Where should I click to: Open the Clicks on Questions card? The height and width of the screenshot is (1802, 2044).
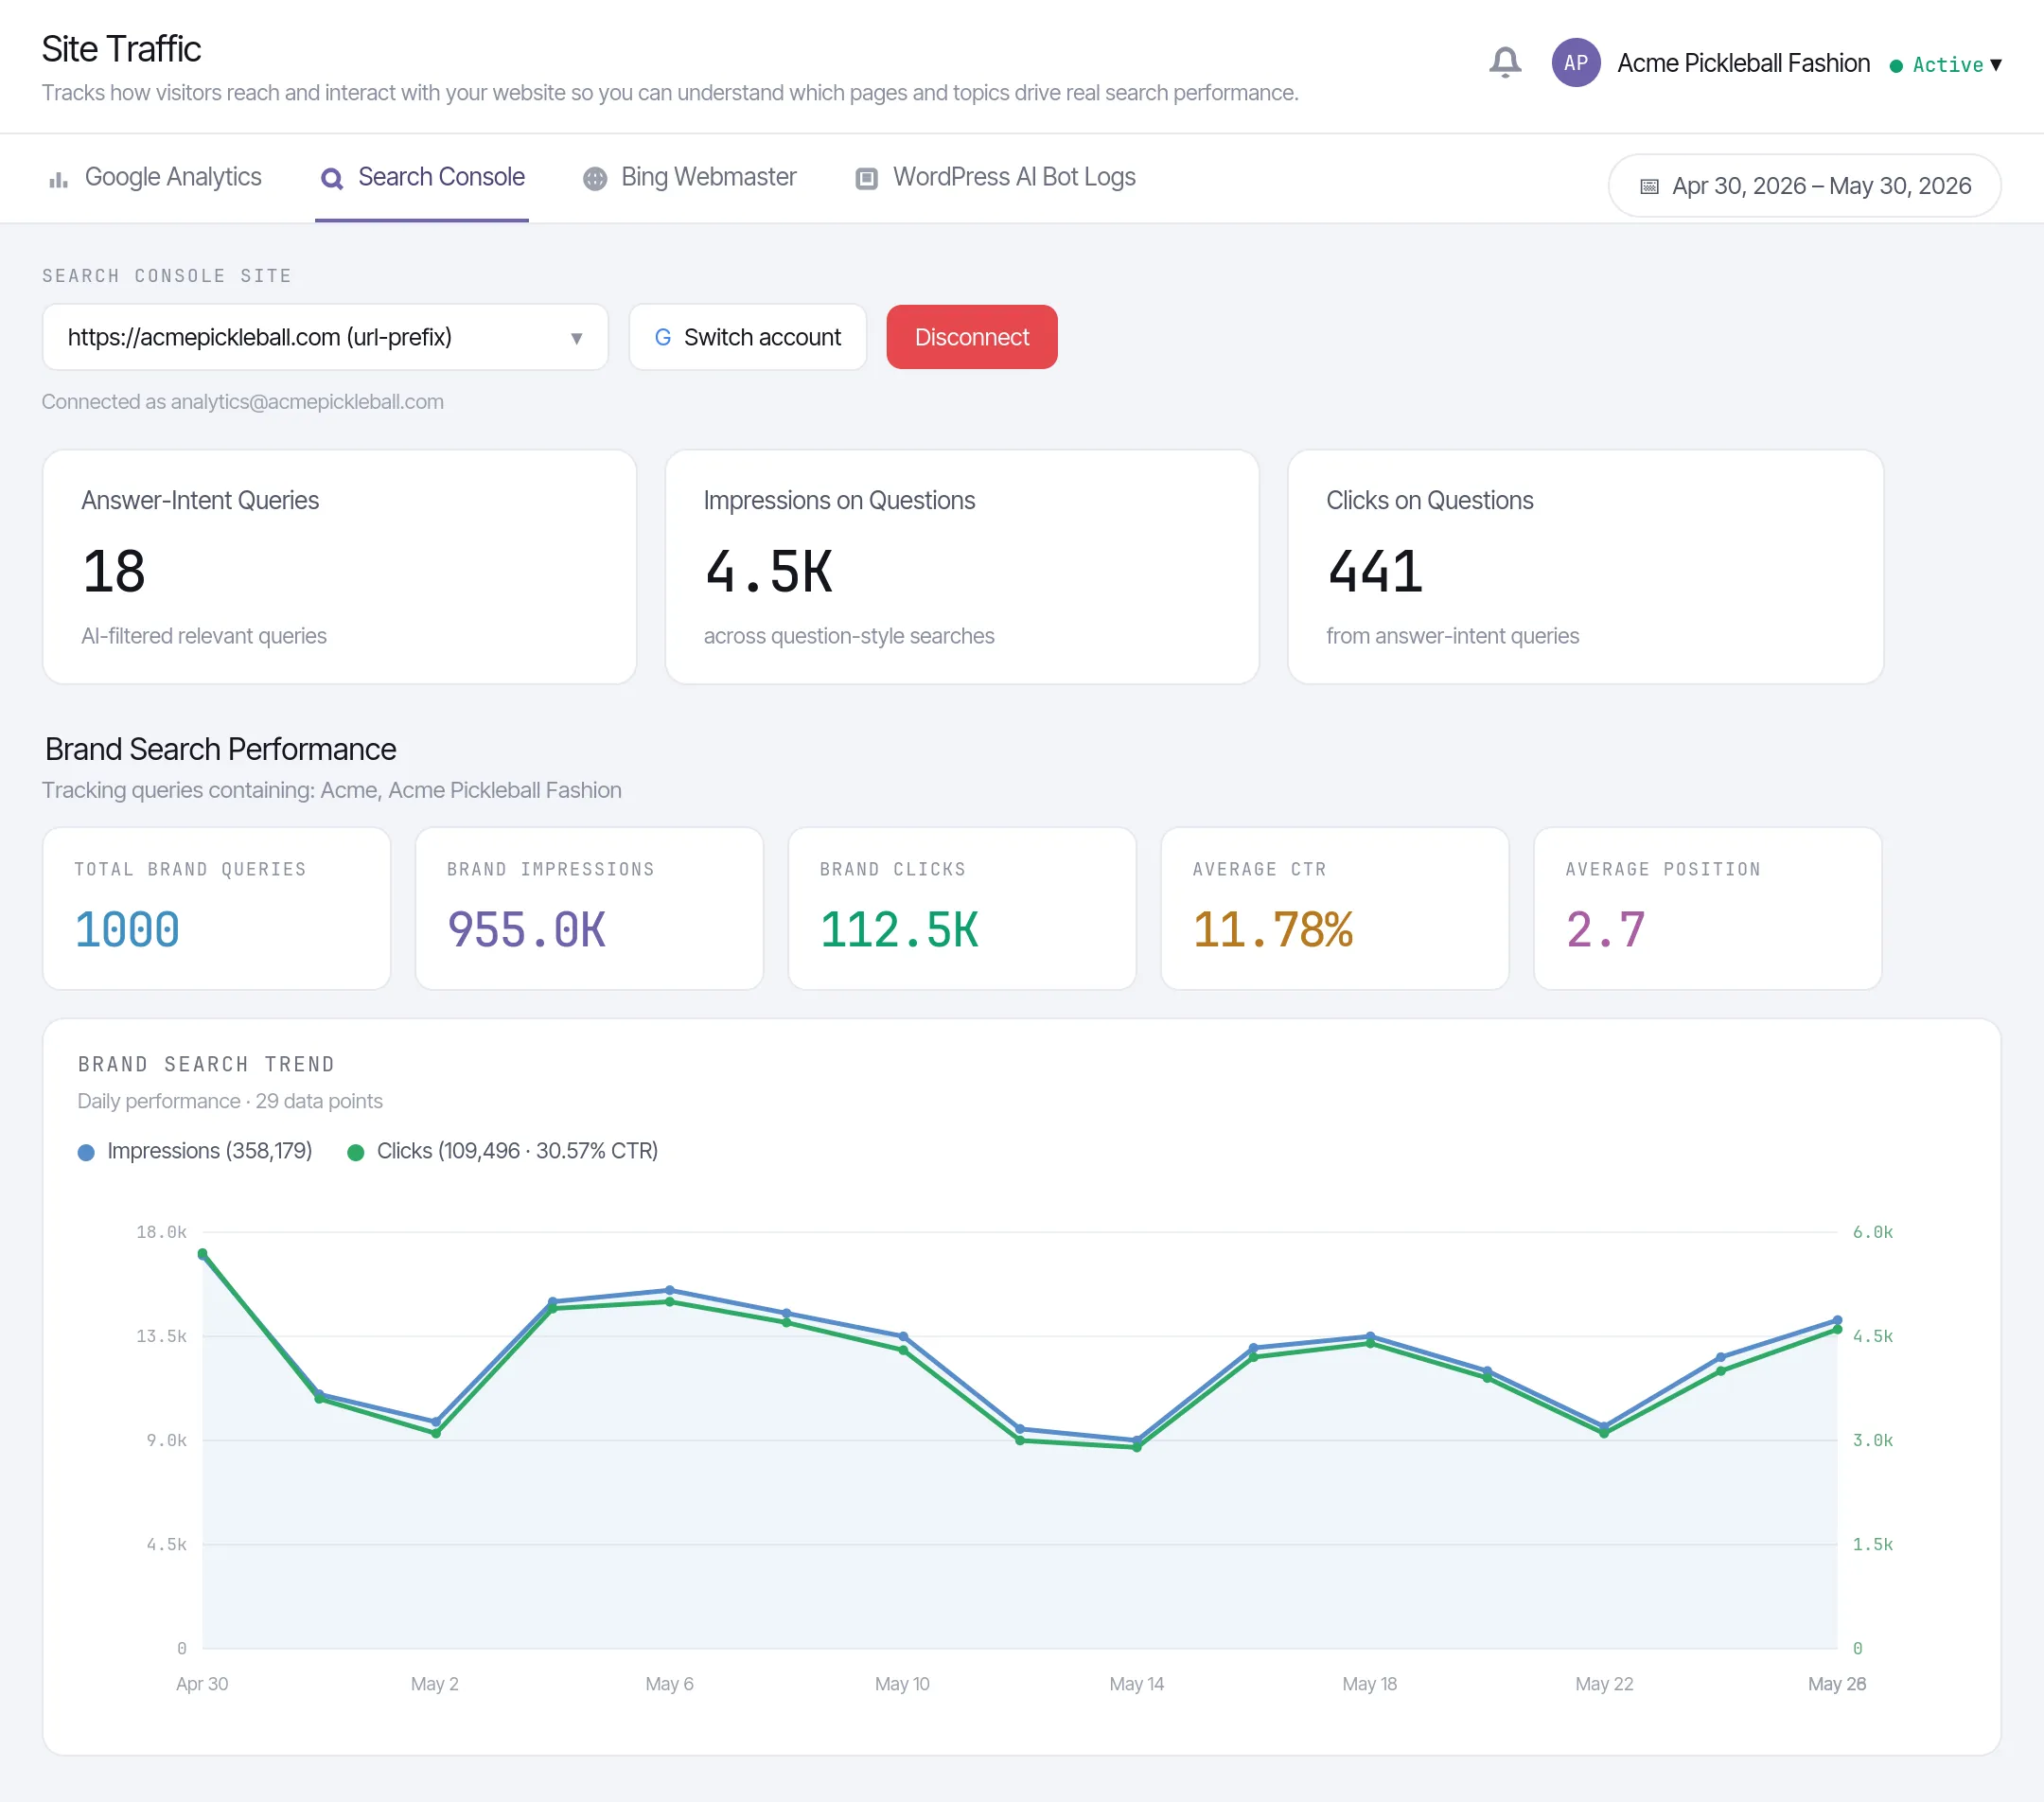tap(1585, 567)
